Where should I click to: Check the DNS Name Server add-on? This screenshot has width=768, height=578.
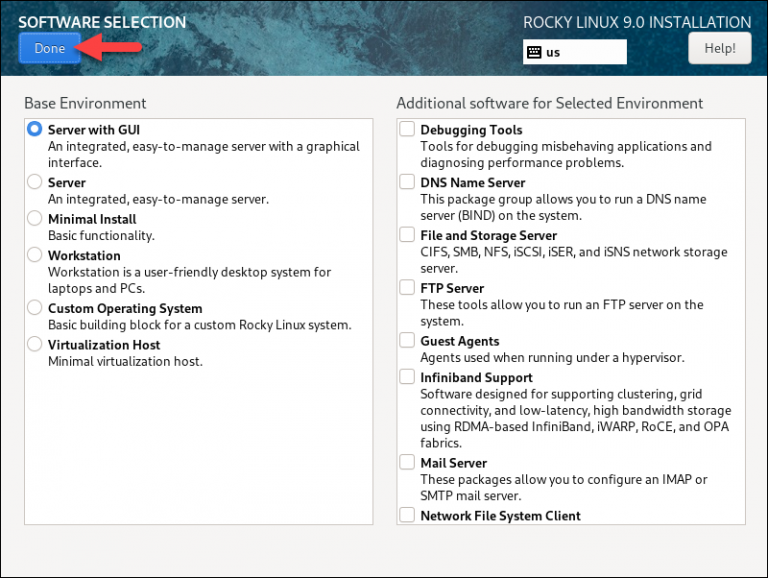click(x=407, y=182)
